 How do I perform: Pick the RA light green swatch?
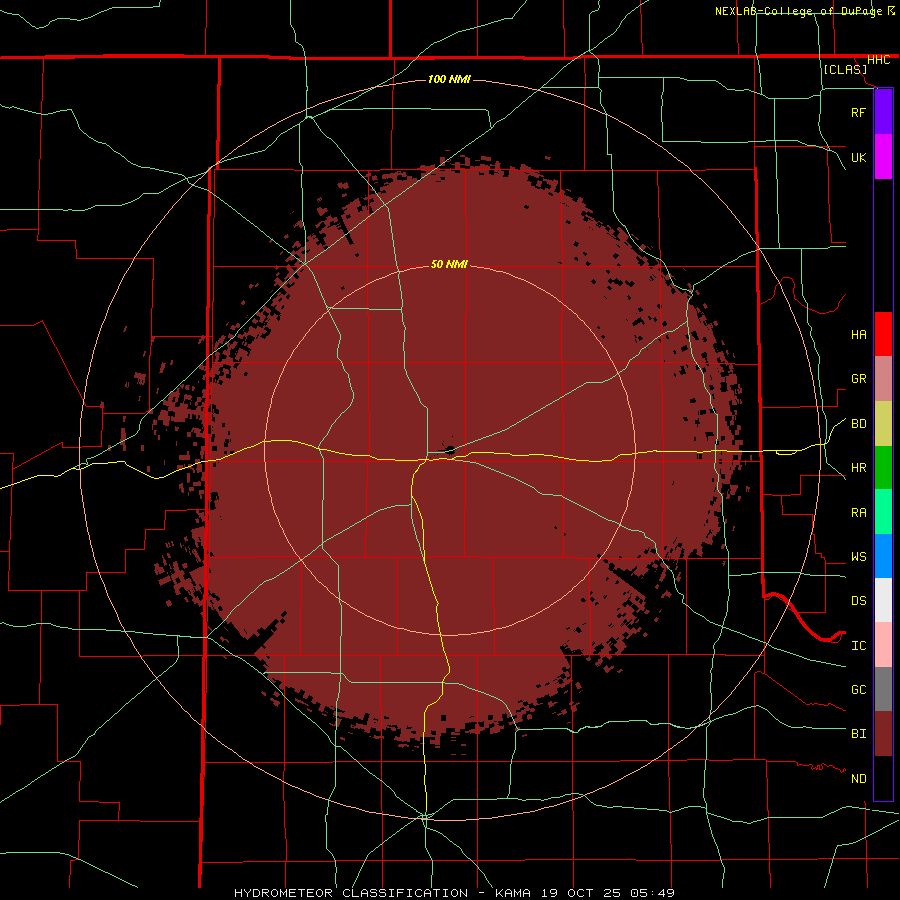pyautogui.click(x=883, y=512)
